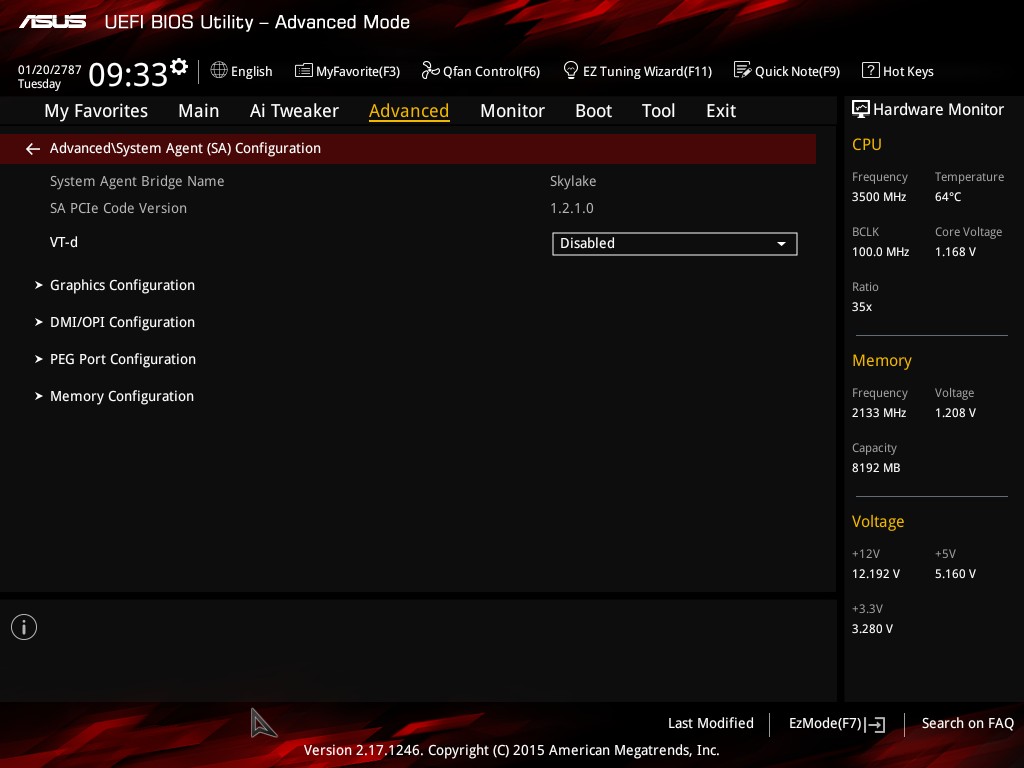Click SA PCIe Code Version label
The width and height of the screenshot is (1024, 768).
click(118, 208)
